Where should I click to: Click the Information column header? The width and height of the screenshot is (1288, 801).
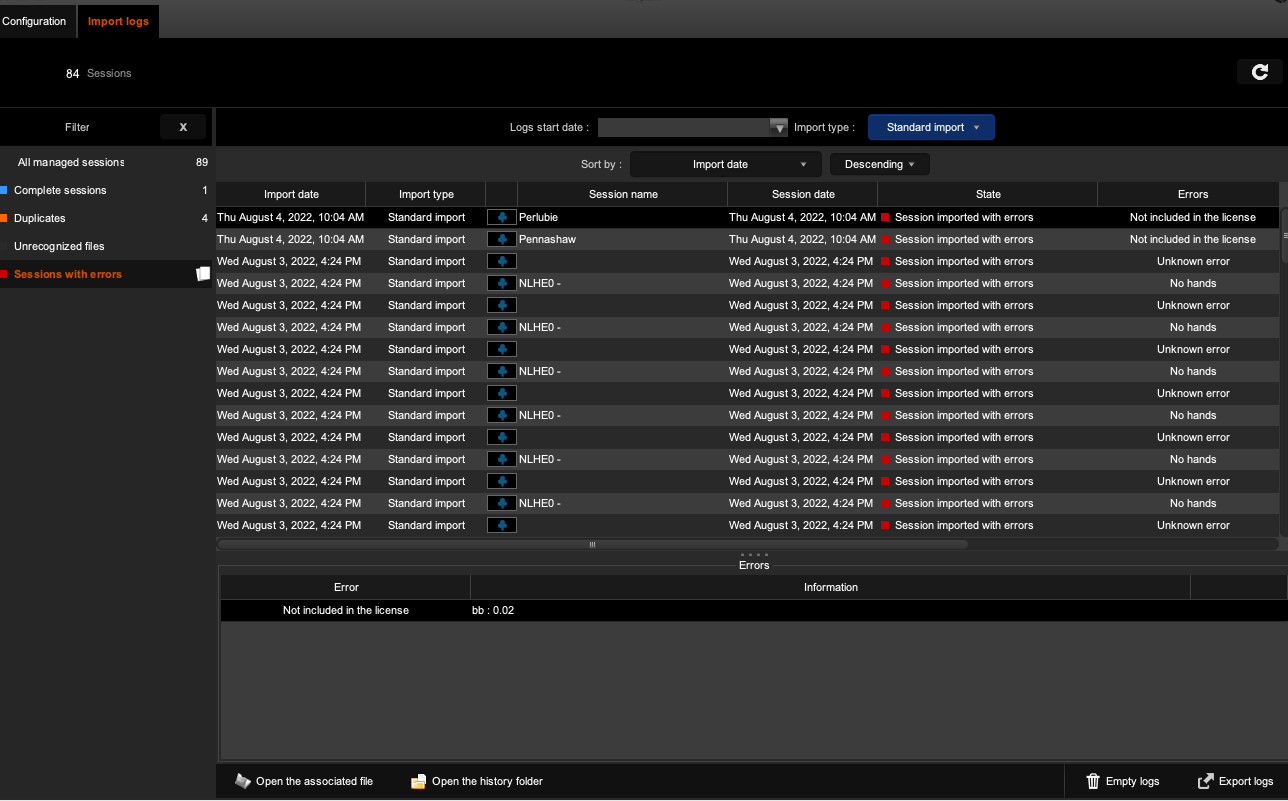point(830,587)
